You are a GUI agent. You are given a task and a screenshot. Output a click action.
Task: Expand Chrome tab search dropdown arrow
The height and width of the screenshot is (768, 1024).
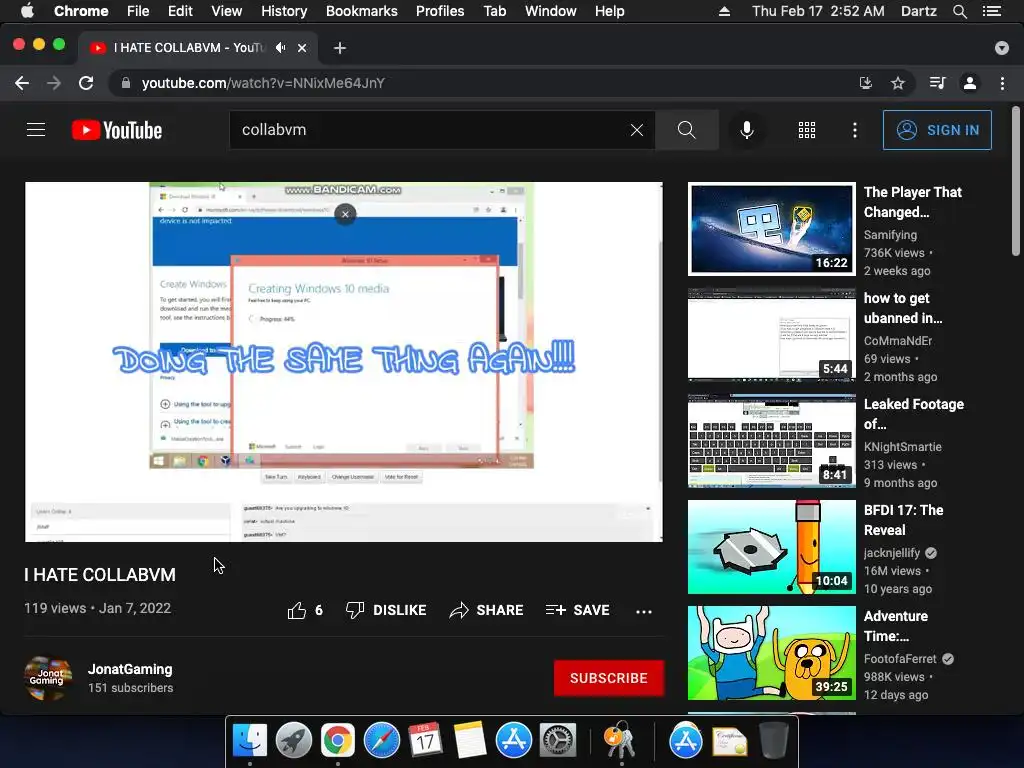click(1002, 48)
